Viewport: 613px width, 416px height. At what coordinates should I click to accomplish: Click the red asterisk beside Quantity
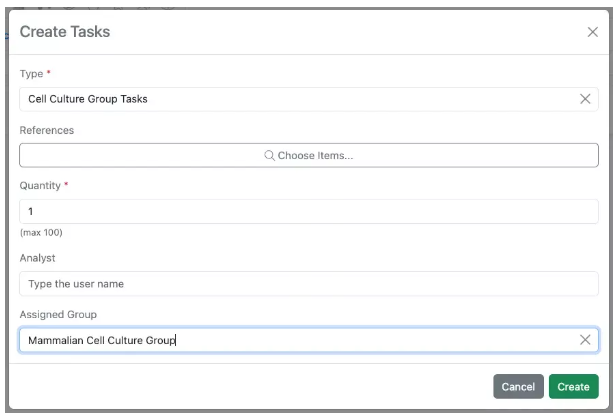64,185
